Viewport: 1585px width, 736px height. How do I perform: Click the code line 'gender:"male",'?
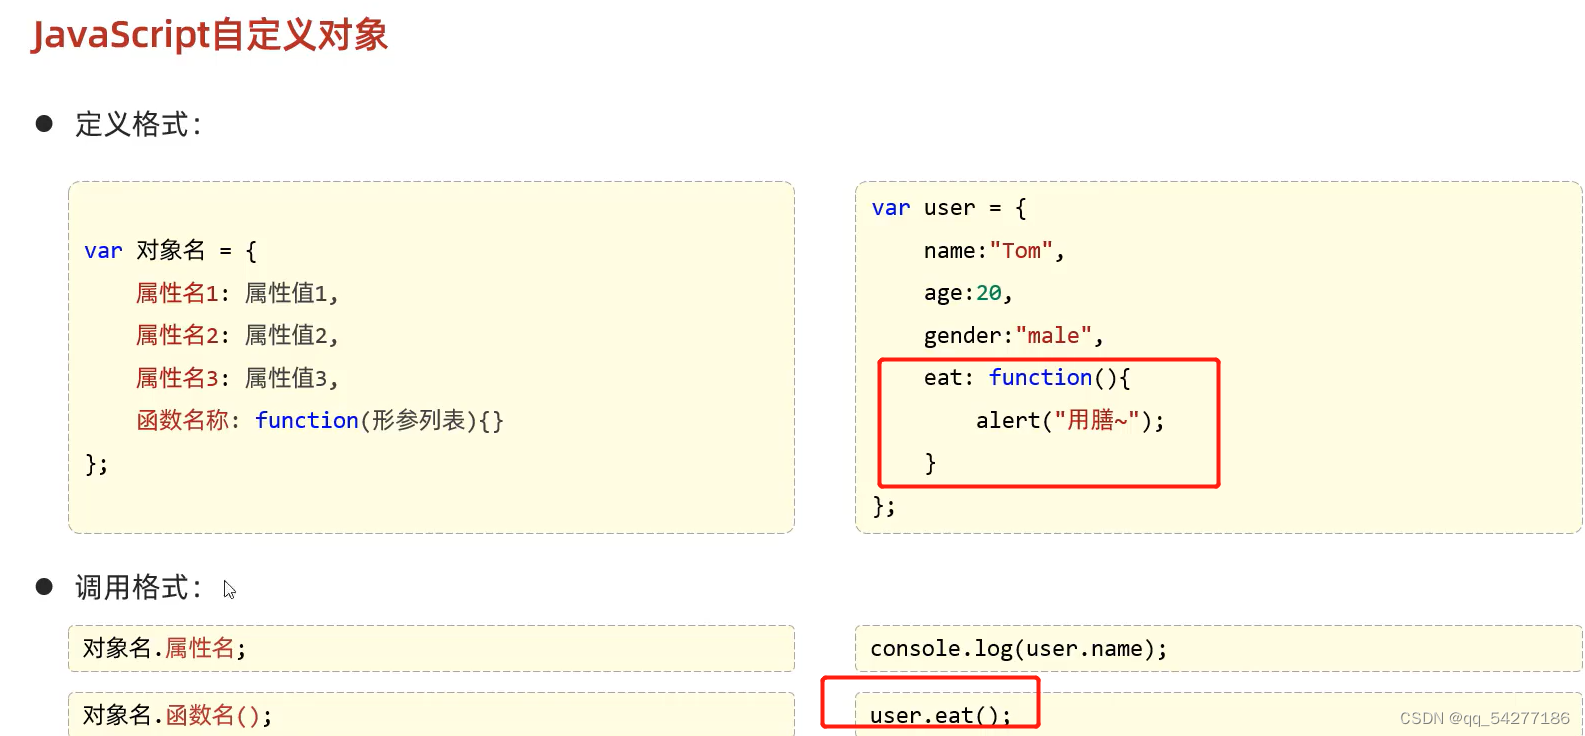click(1013, 336)
